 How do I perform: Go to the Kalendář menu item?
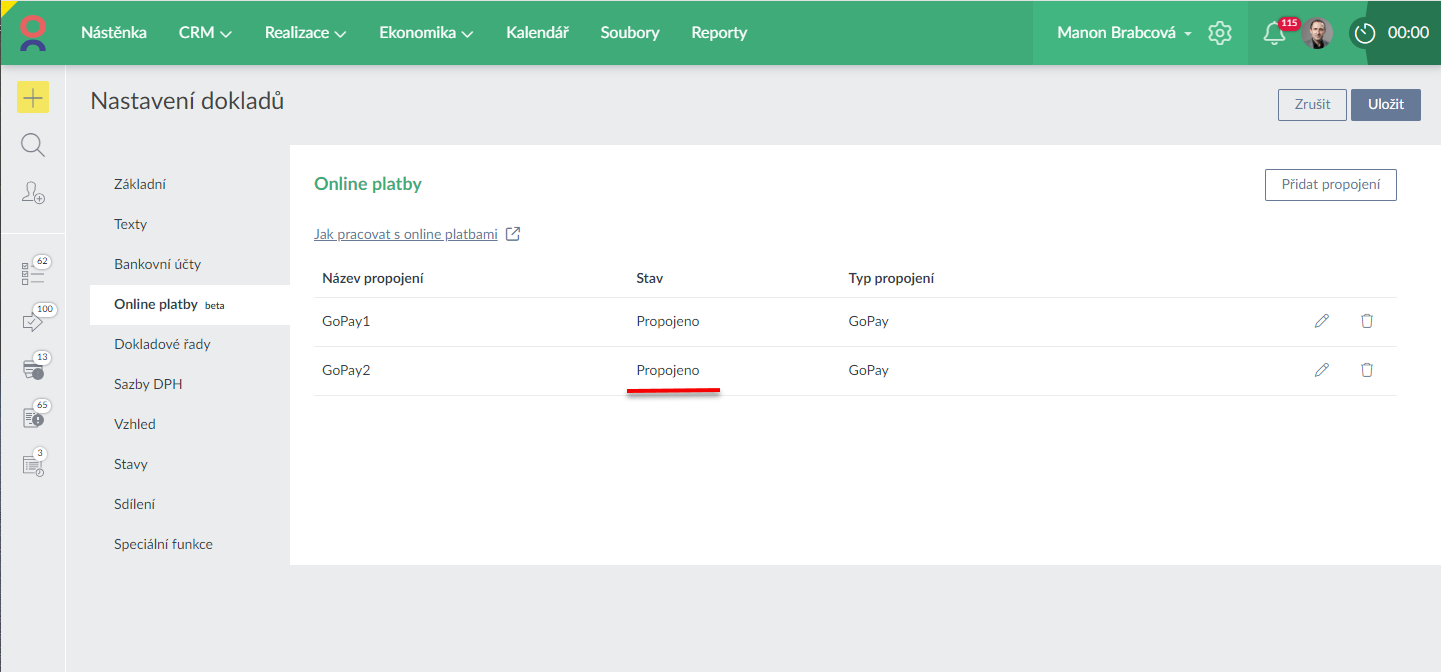[537, 33]
